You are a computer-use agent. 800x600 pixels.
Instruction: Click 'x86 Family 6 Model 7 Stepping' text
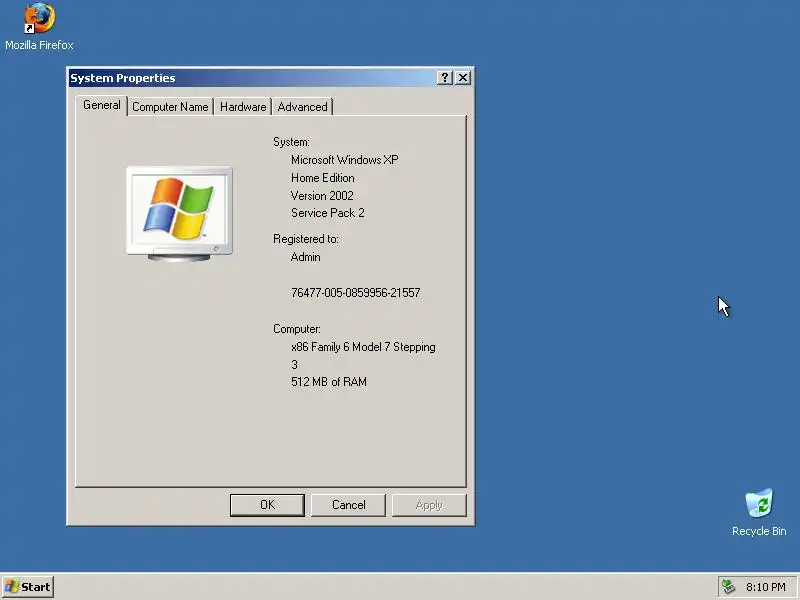(363, 347)
